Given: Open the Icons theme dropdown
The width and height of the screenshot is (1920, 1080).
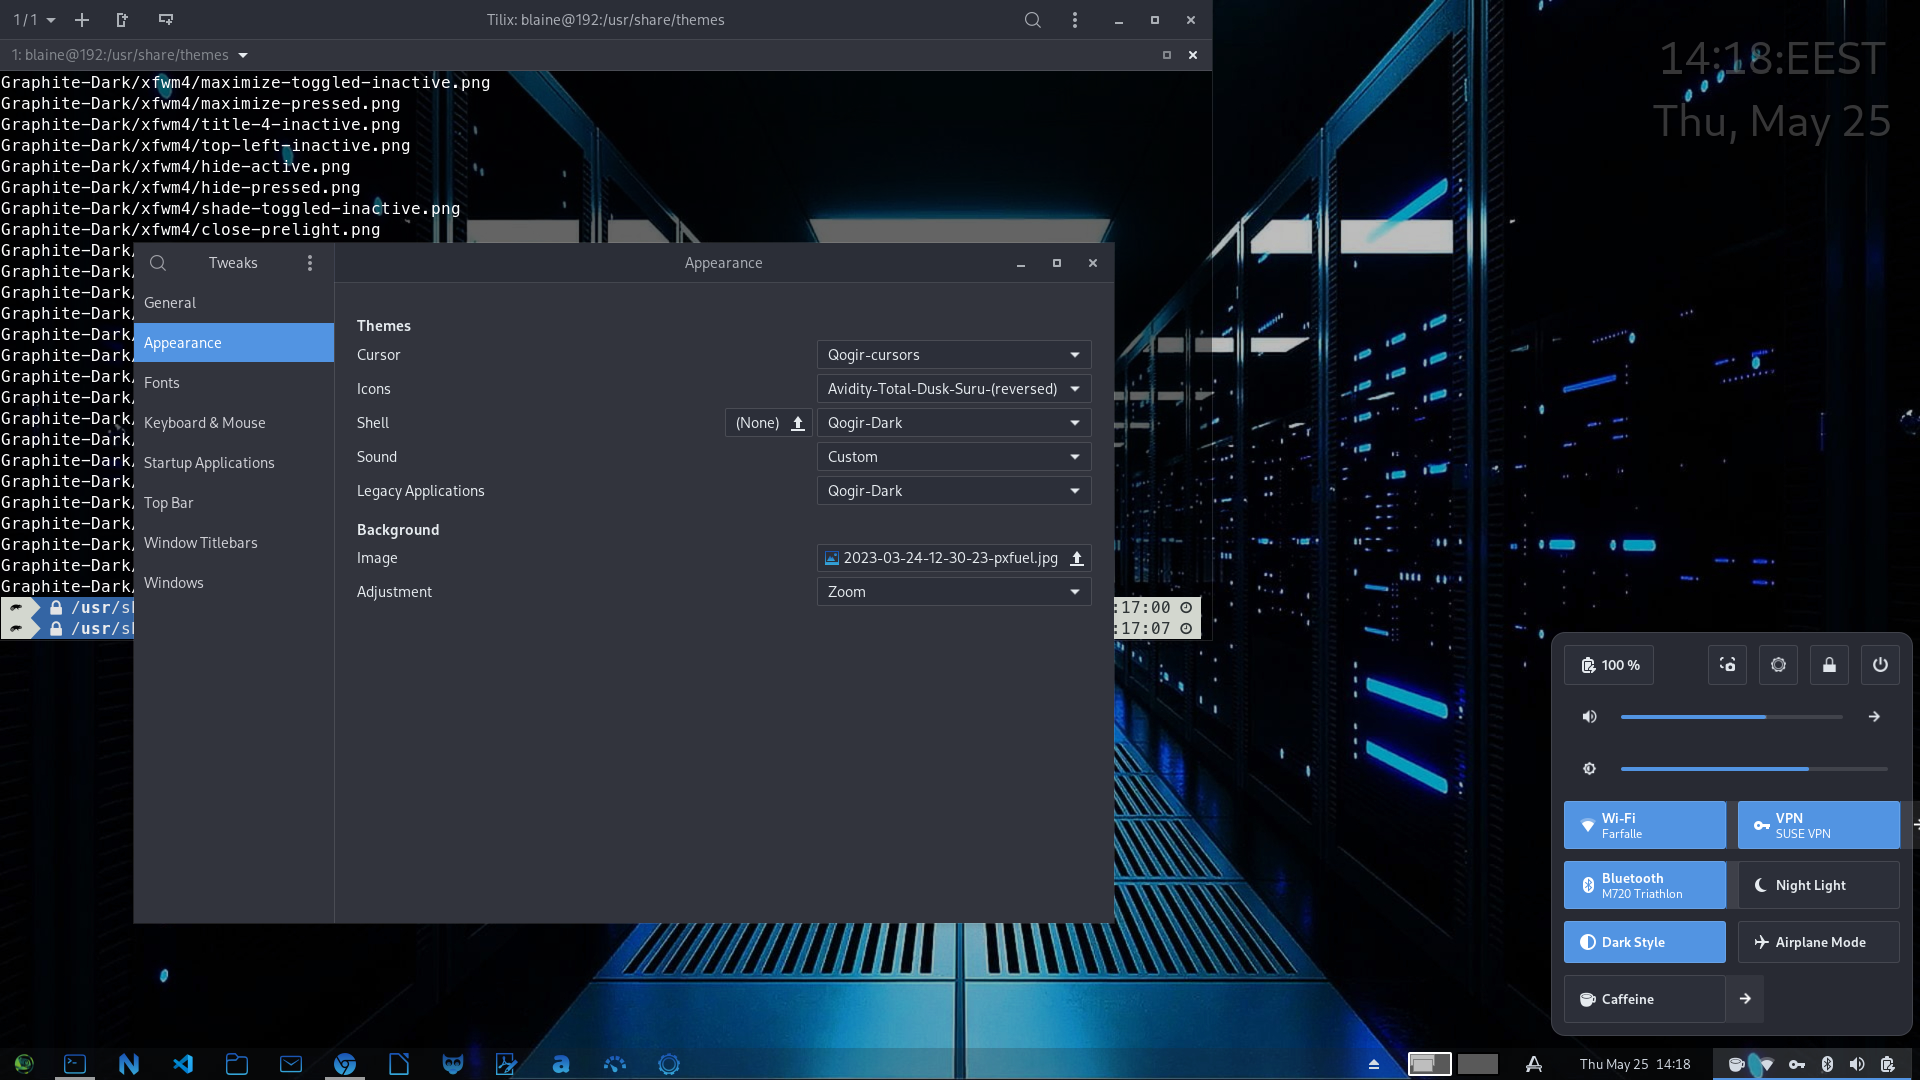Looking at the screenshot, I should (953, 388).
